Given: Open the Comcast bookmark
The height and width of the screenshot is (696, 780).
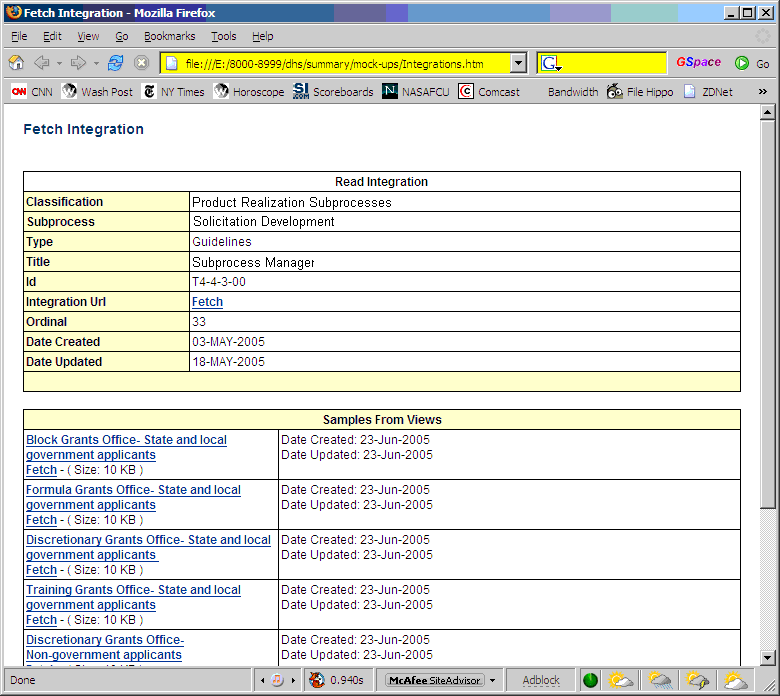Looking at the screenshot, I should click(488, 92).
